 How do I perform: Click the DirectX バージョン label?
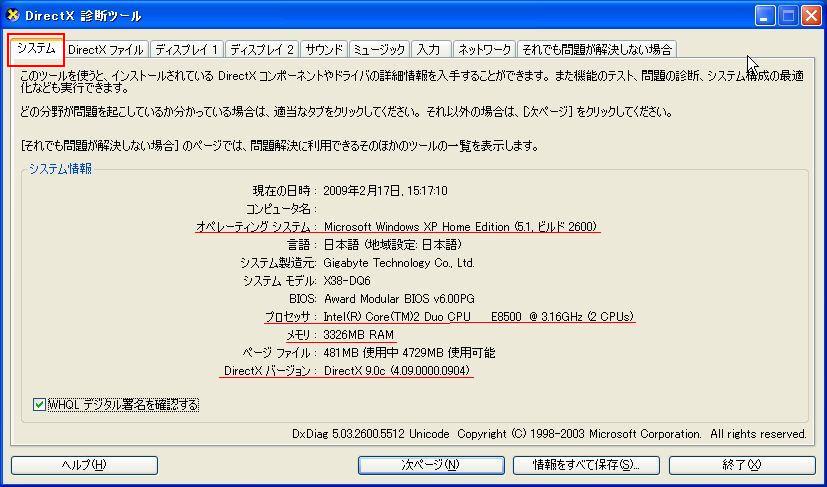271,371
